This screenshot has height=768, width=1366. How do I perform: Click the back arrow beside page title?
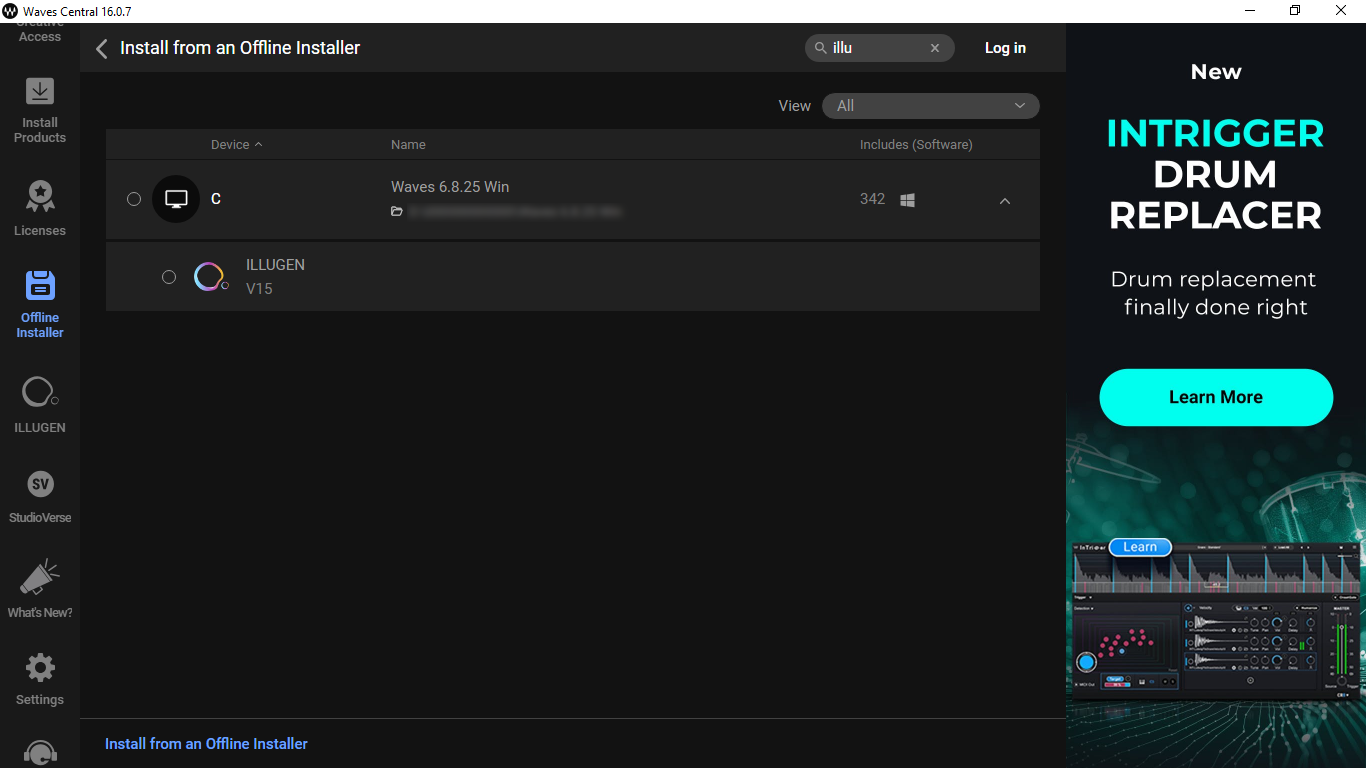(x=101, y=48)
